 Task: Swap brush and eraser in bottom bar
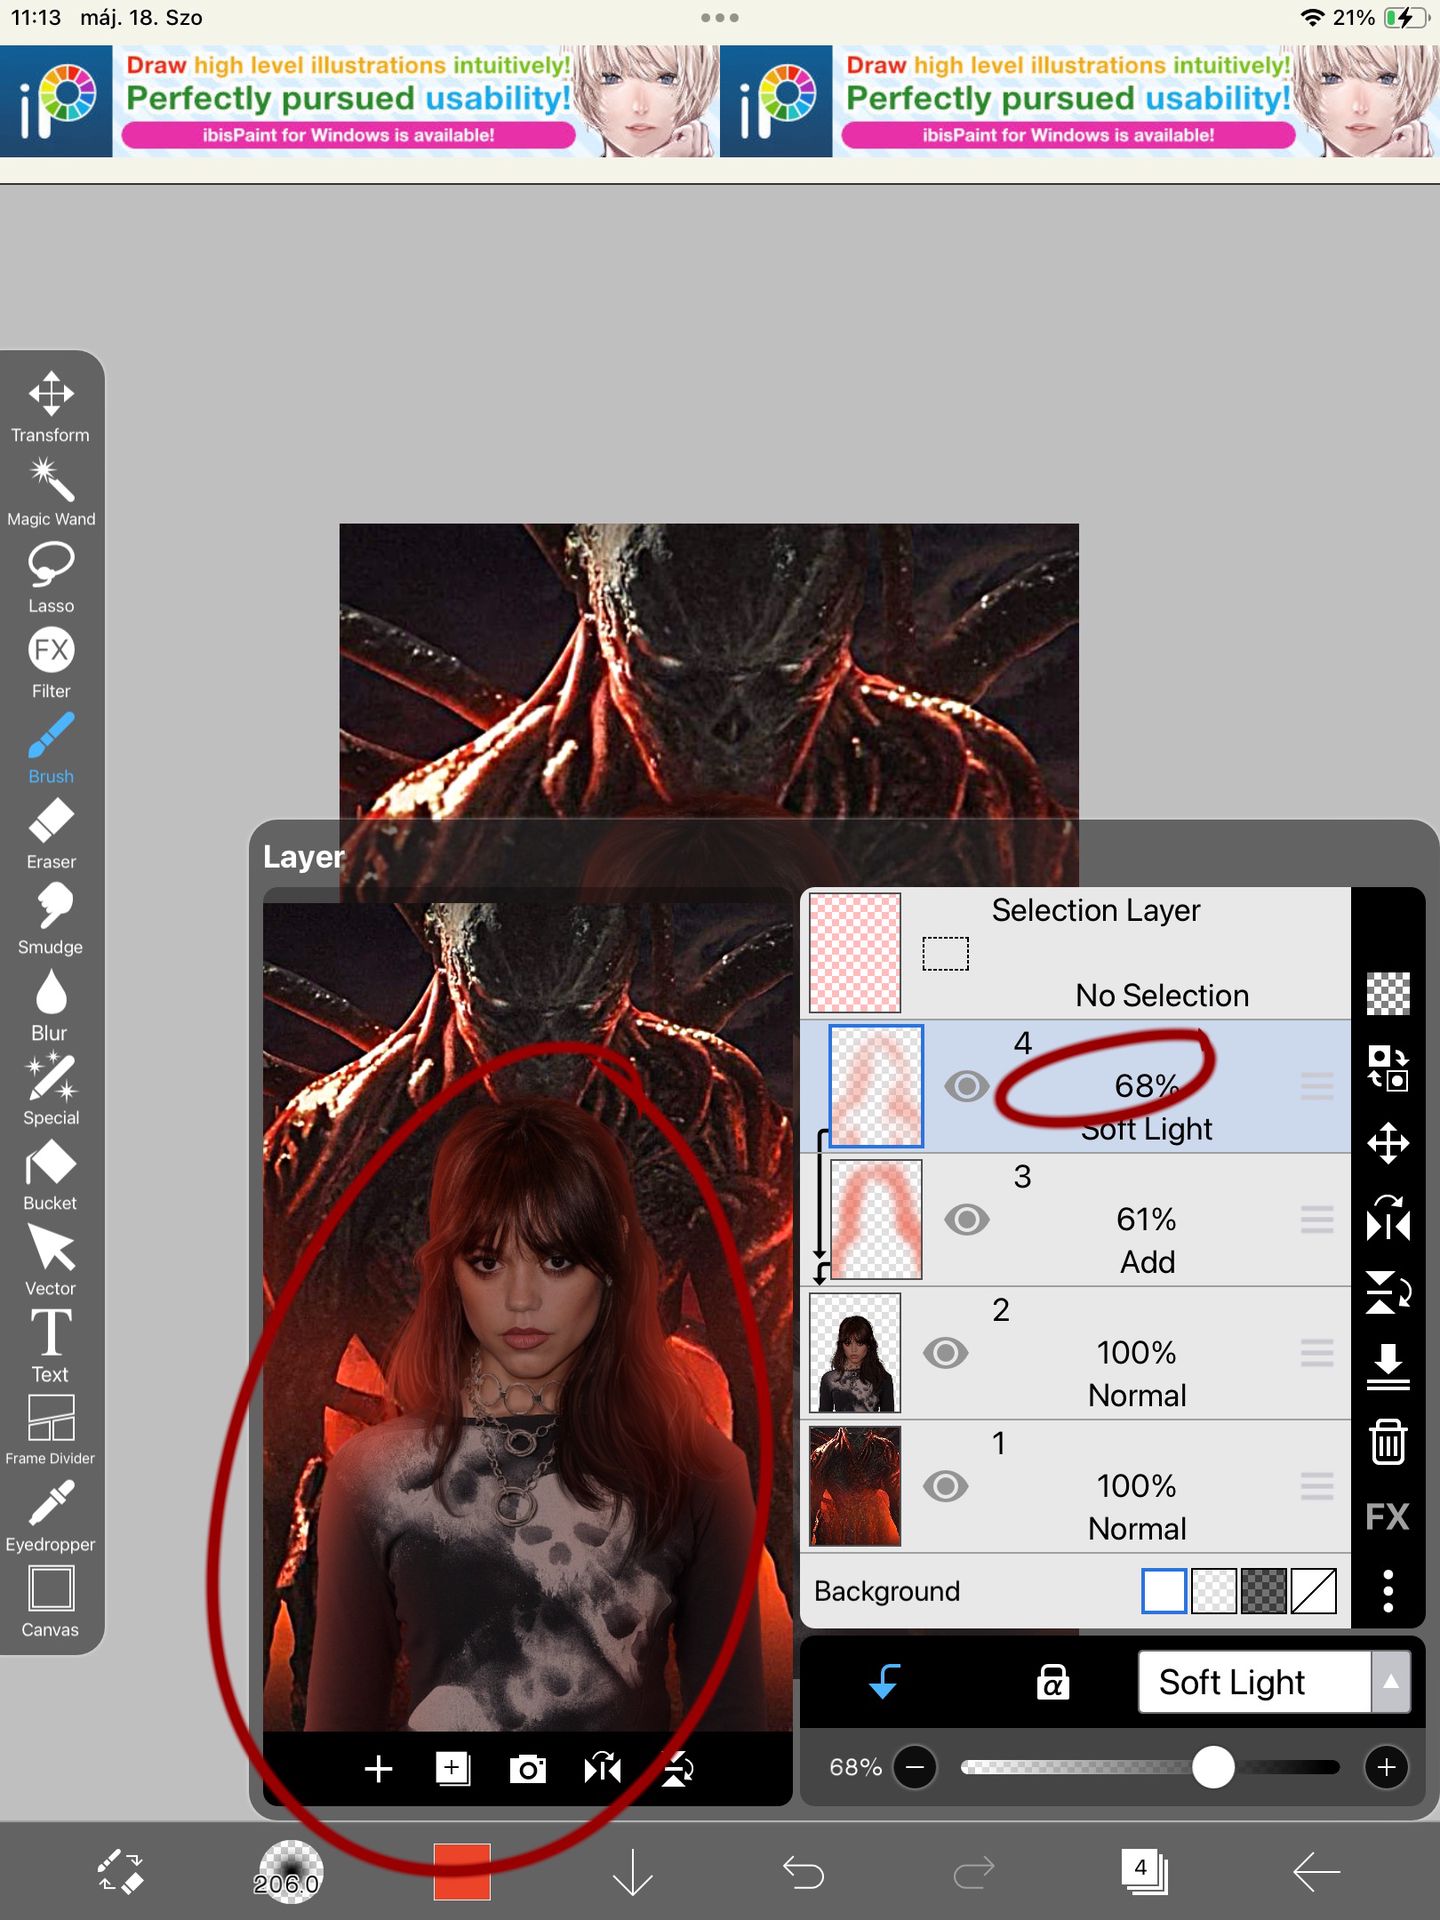[120, 1871]
